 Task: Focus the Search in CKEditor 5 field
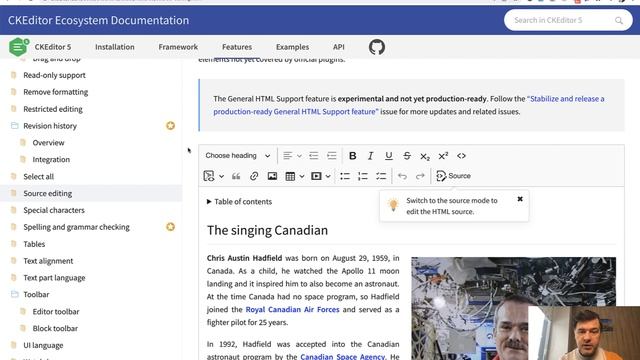[x=568, y=20]
